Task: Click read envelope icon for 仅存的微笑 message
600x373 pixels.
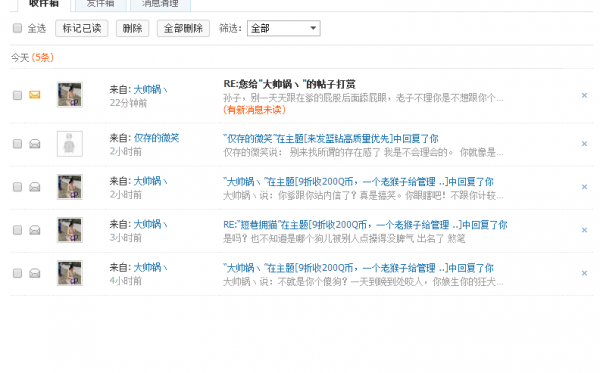Action: 35,144
